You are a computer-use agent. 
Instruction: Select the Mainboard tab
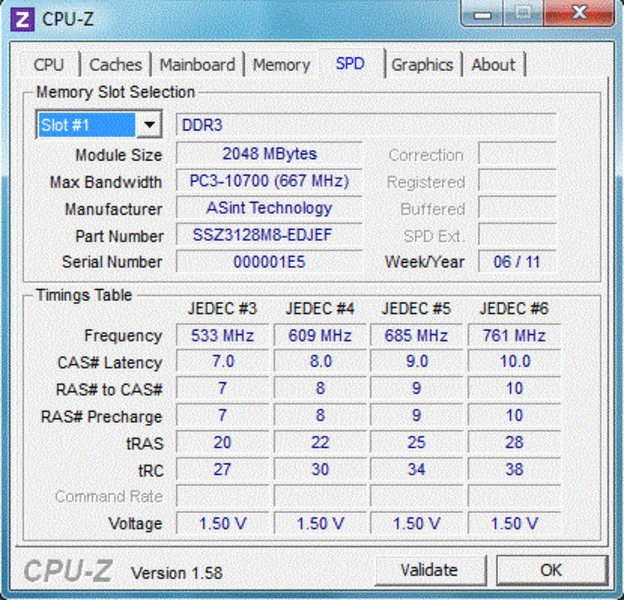[x=197, y=65]
